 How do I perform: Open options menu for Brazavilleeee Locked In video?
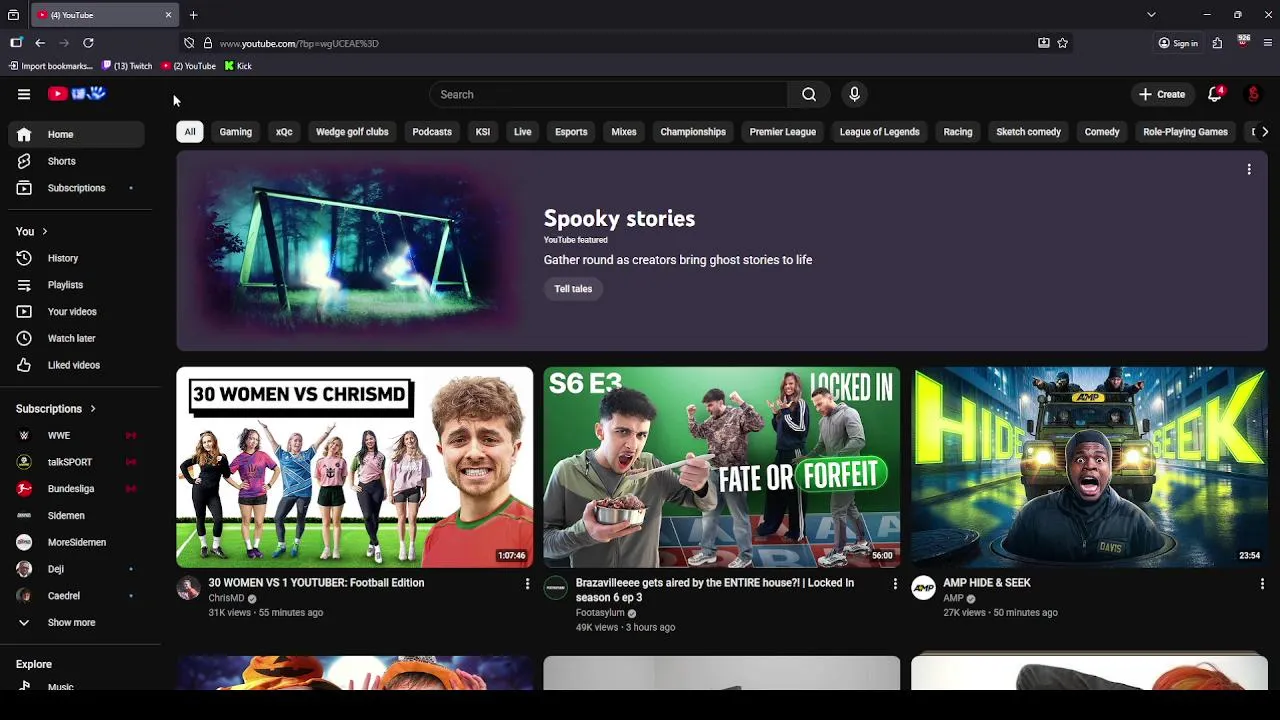coord(894,584)
